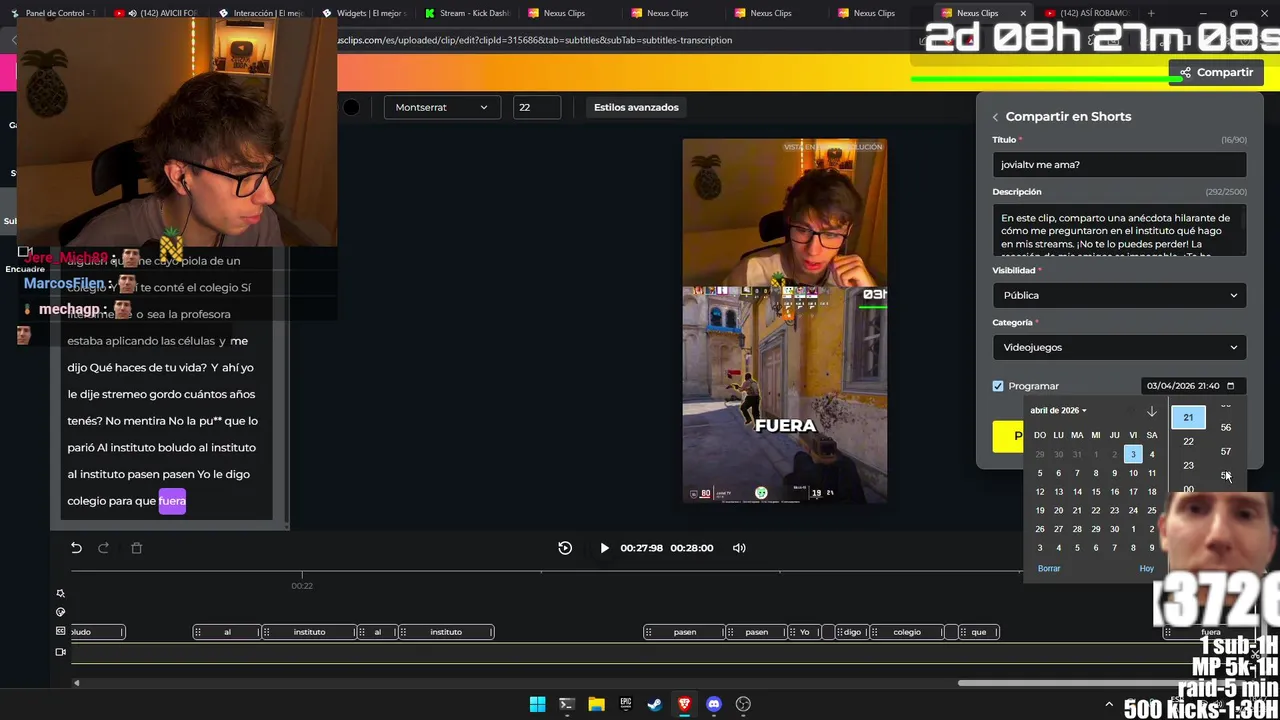Mute the clip audio with the speaker icon
1280x720 pixels.
[739, 548]
